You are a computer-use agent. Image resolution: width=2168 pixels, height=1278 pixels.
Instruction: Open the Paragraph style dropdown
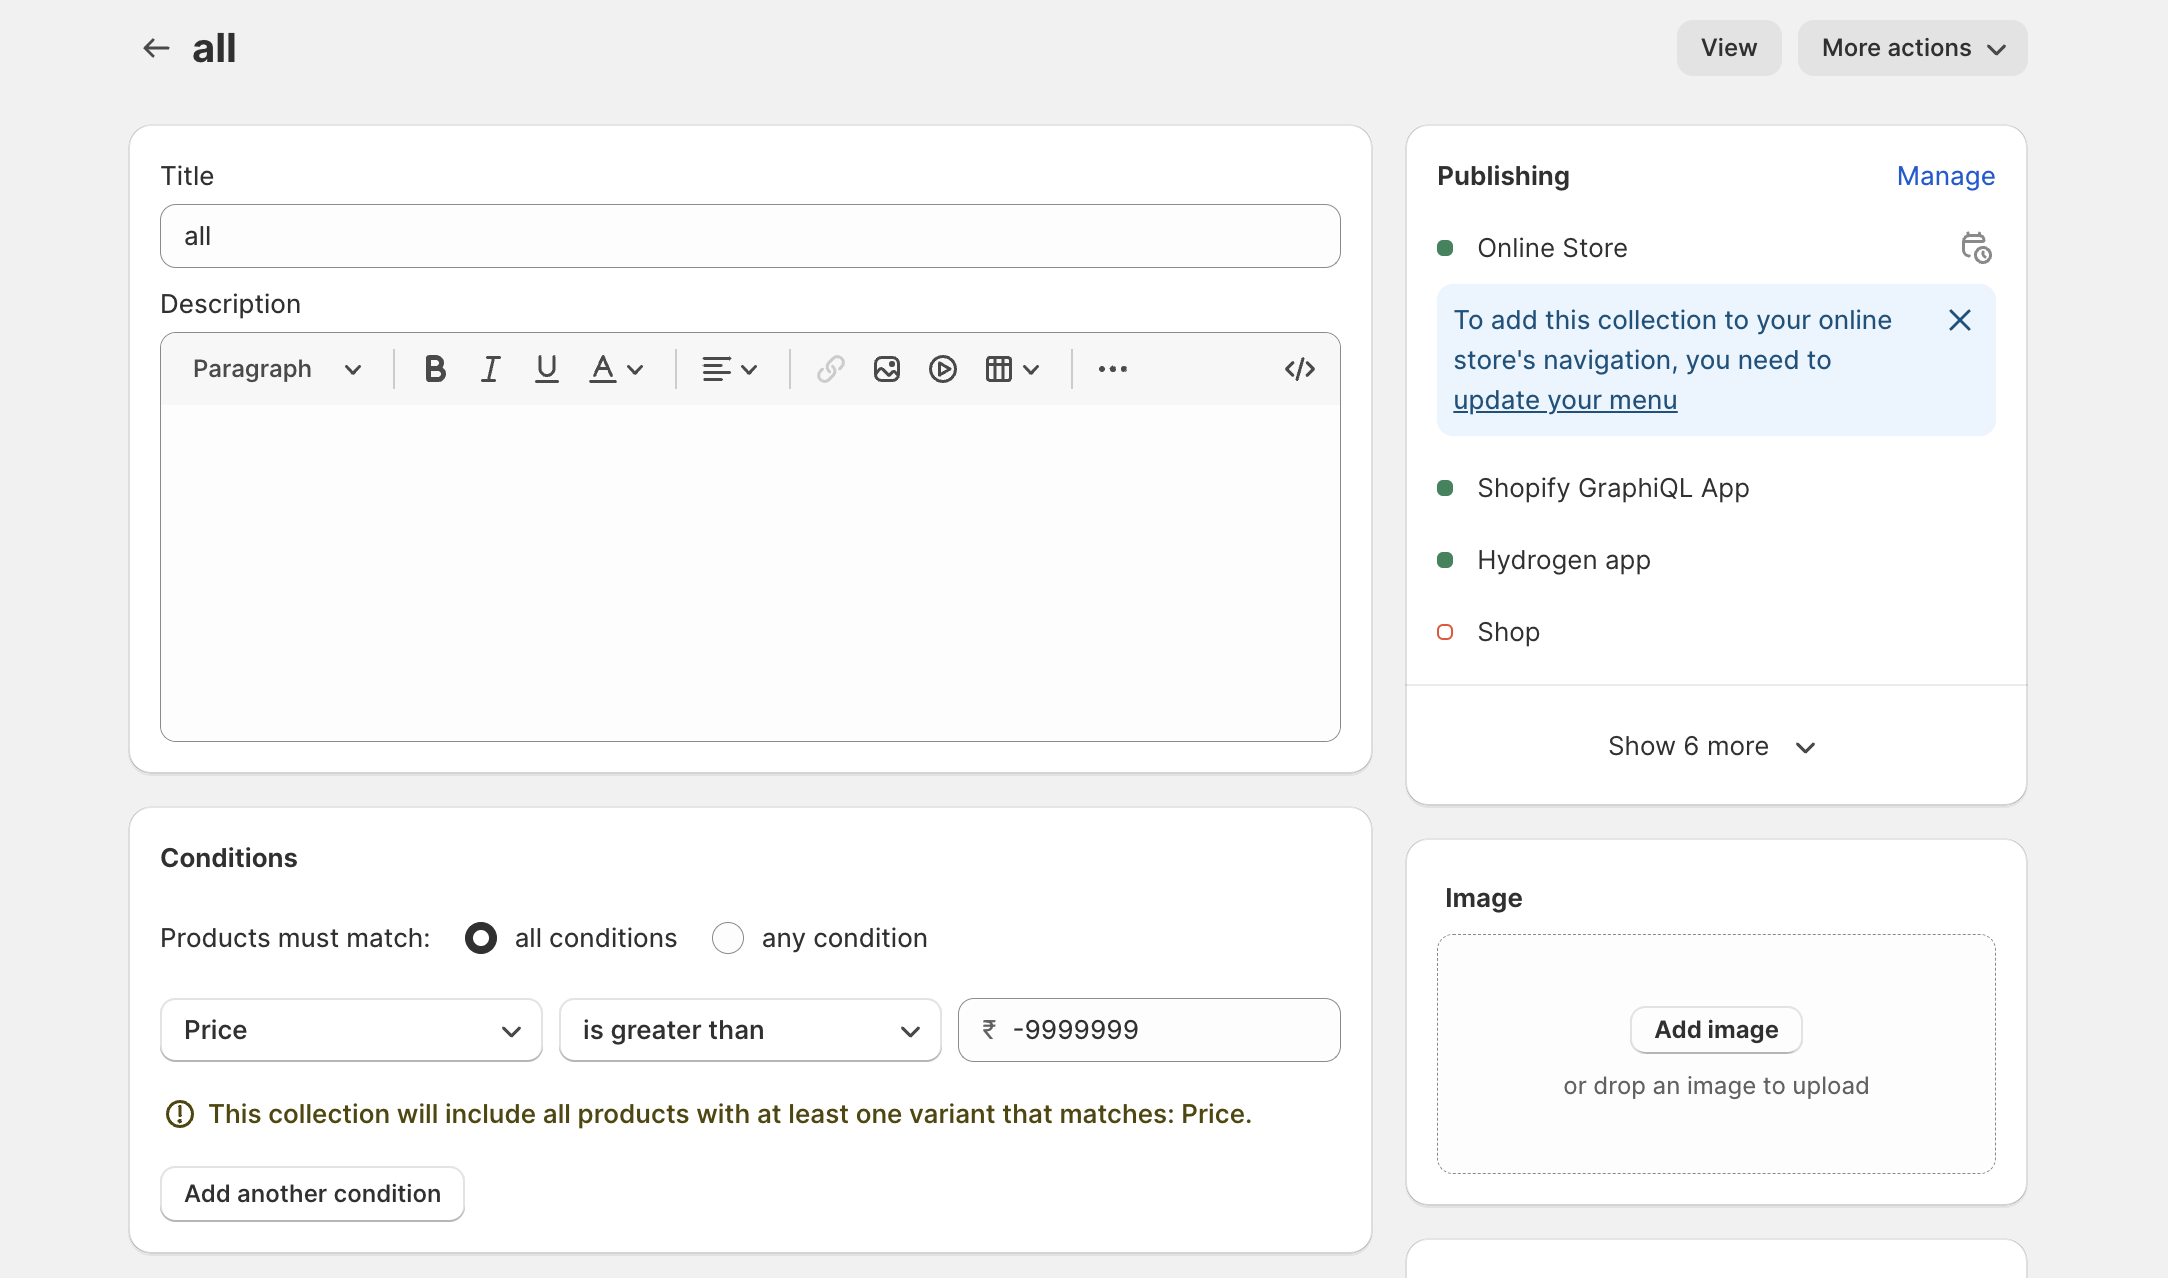click(275, 368)
